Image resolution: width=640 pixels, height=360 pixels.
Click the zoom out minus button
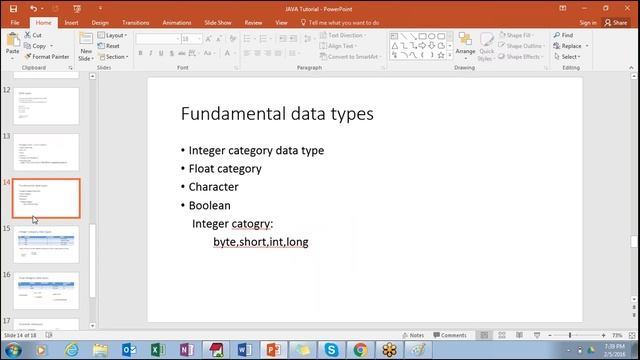click(550, 335)
